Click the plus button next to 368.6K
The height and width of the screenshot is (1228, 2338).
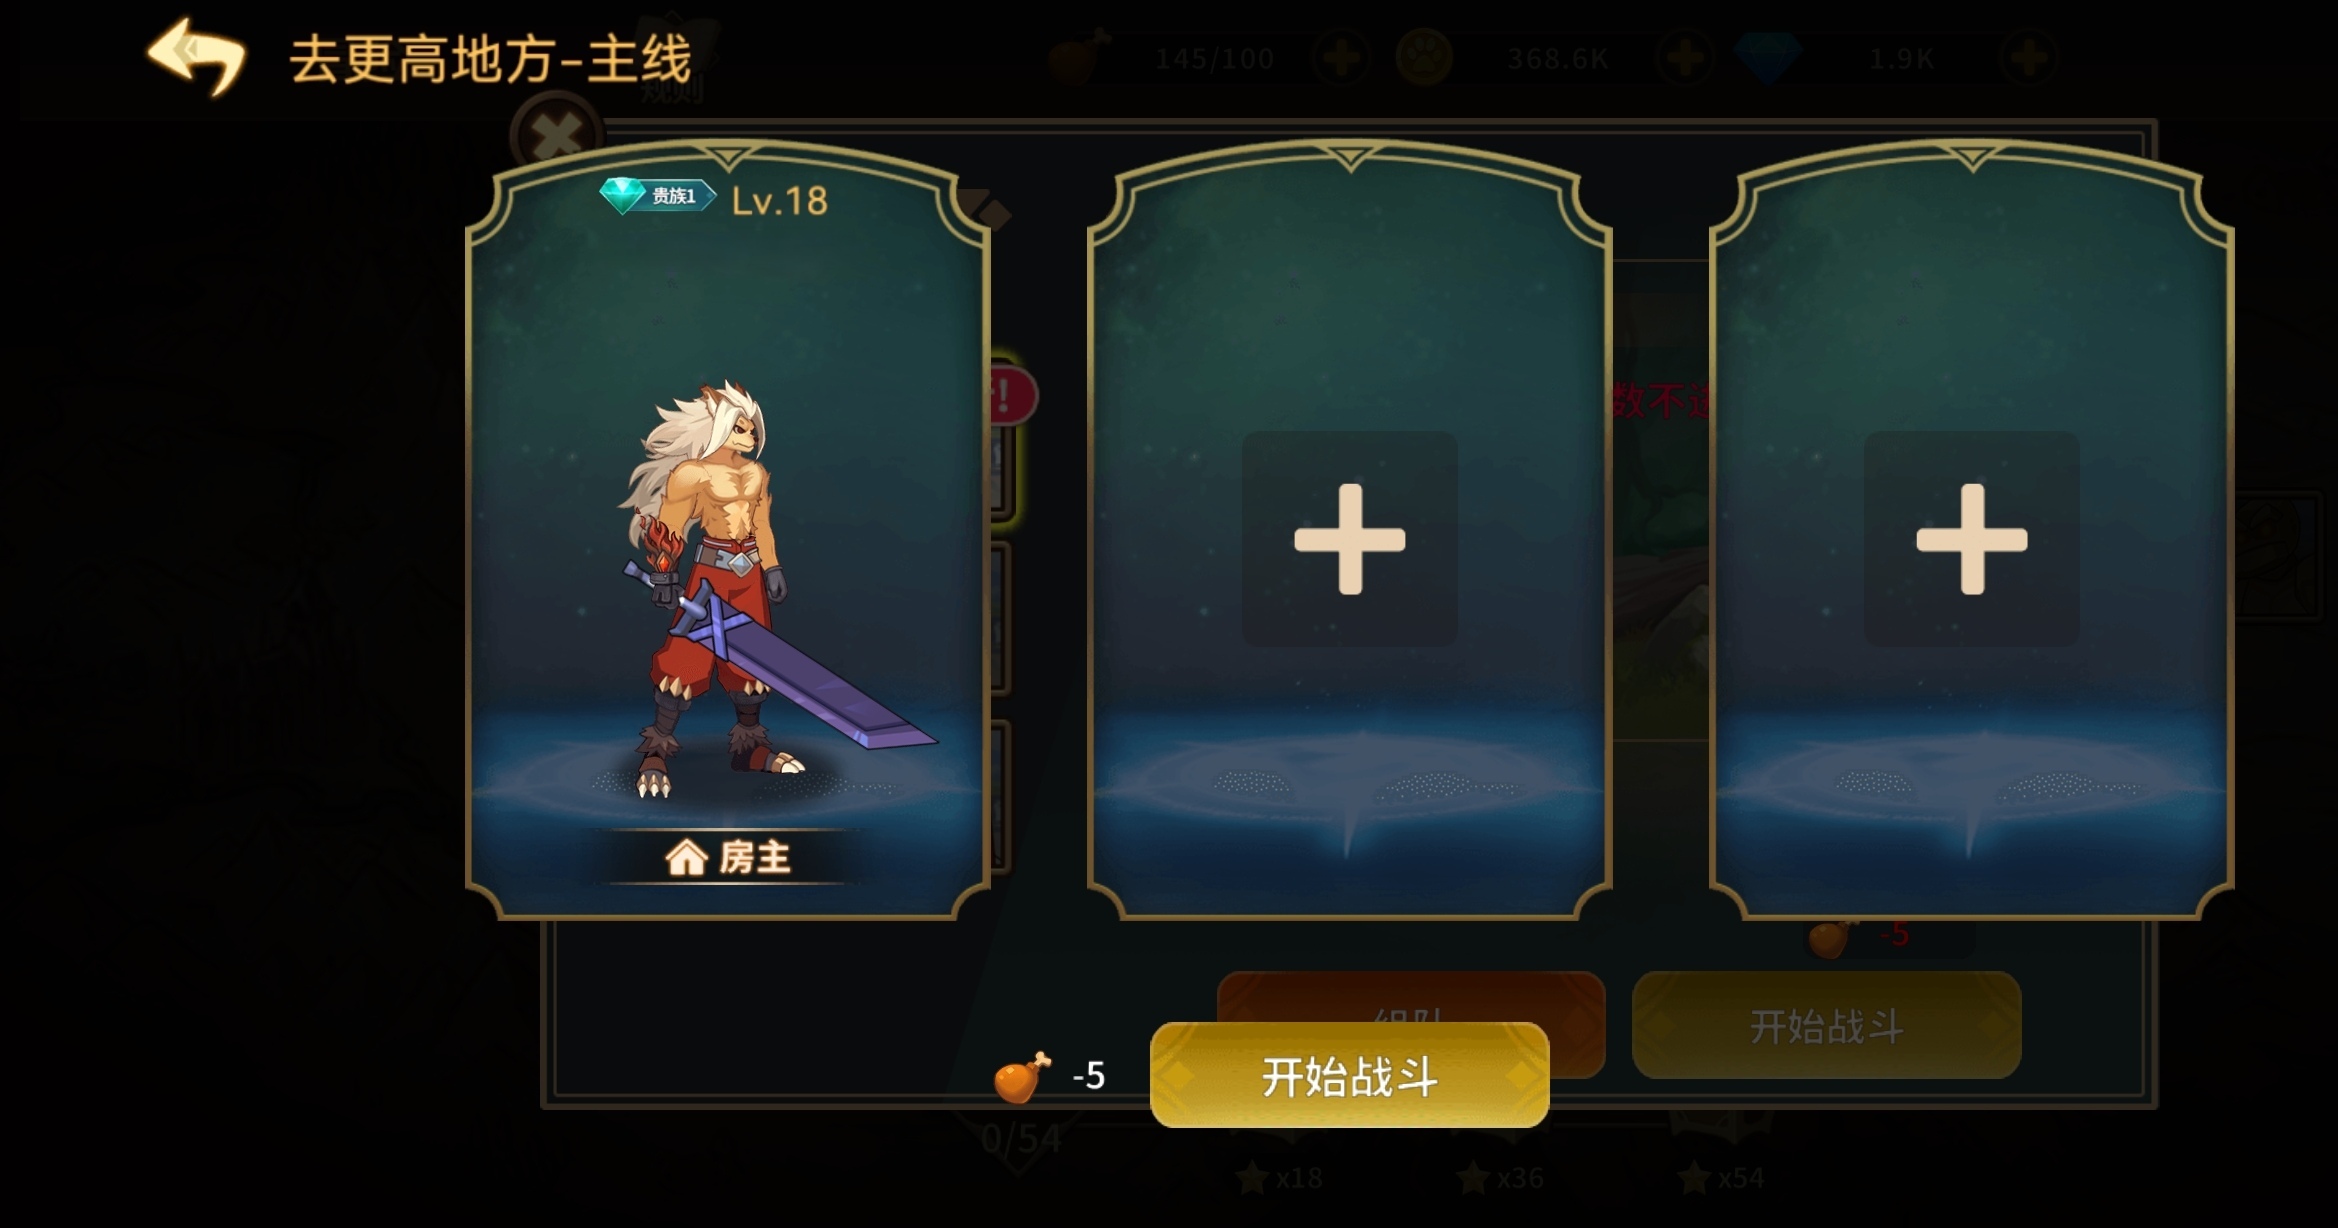point(1684,58)
